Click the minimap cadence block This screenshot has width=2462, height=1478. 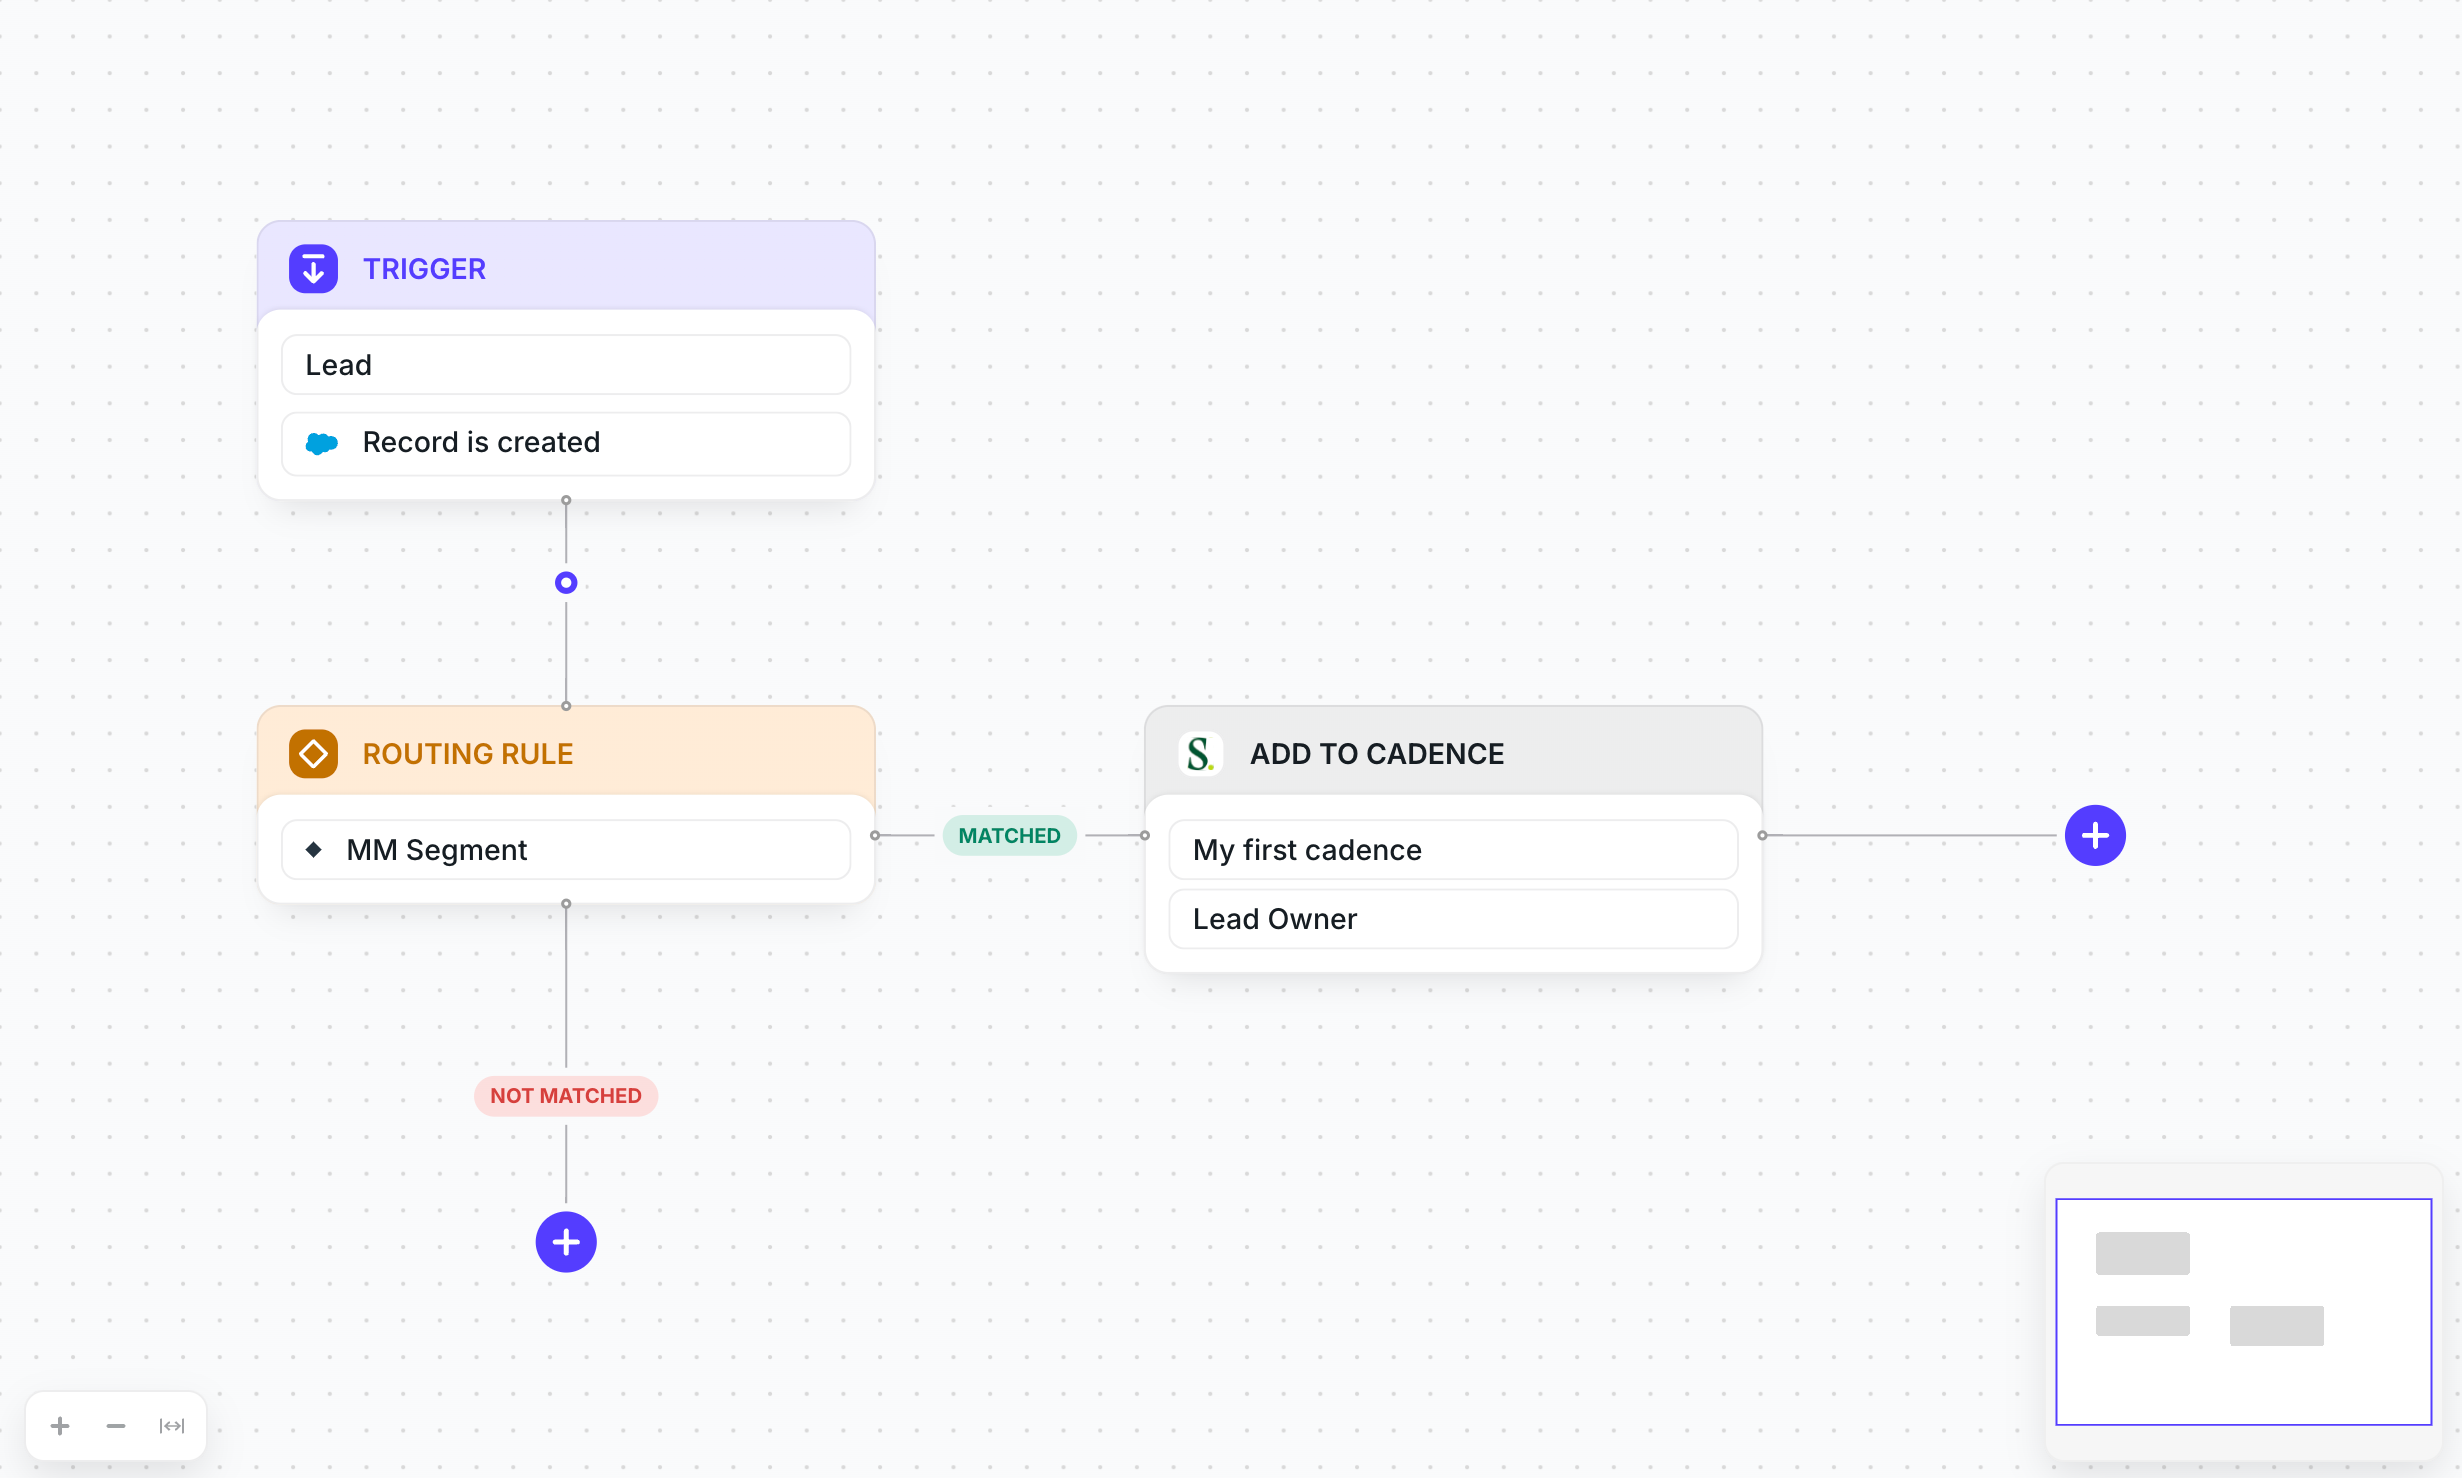(x=2276, y=1325)
